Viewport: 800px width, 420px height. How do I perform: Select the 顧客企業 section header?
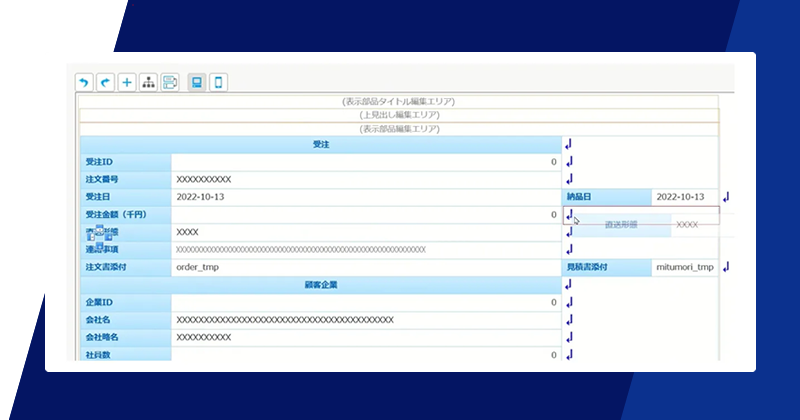(x=321, y=285)
